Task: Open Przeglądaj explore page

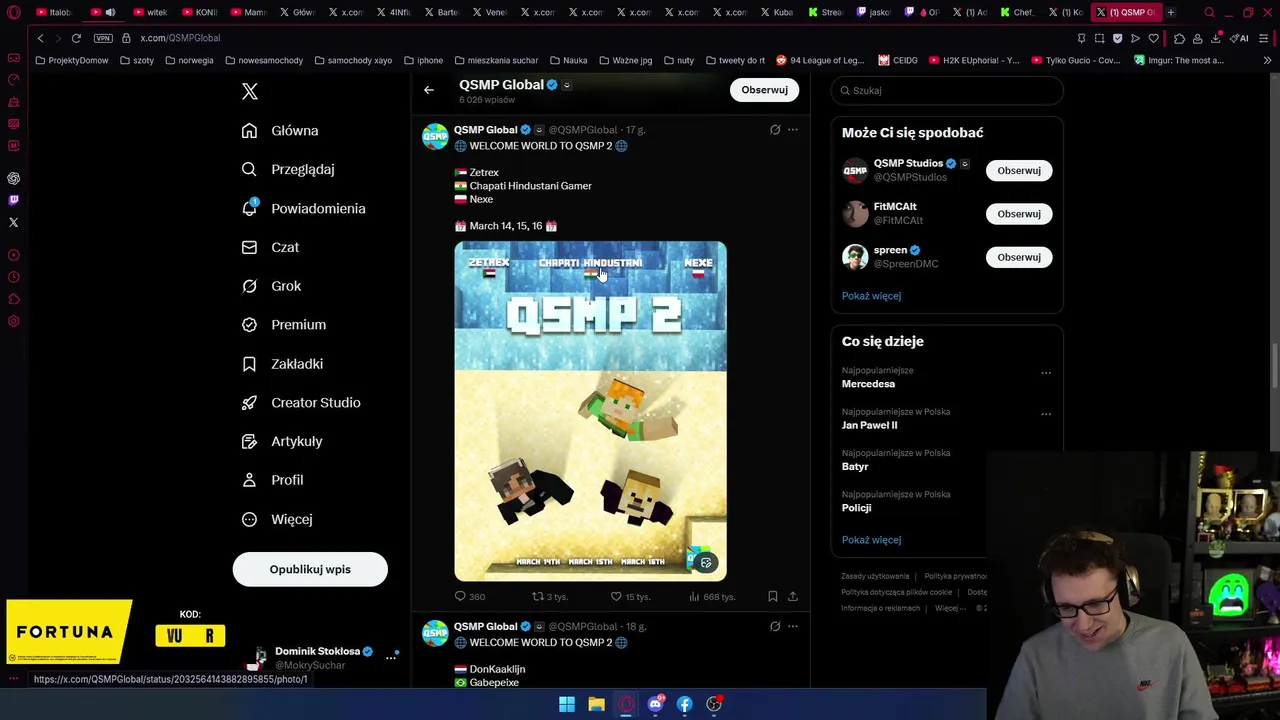Action: [x=289, y=170]
